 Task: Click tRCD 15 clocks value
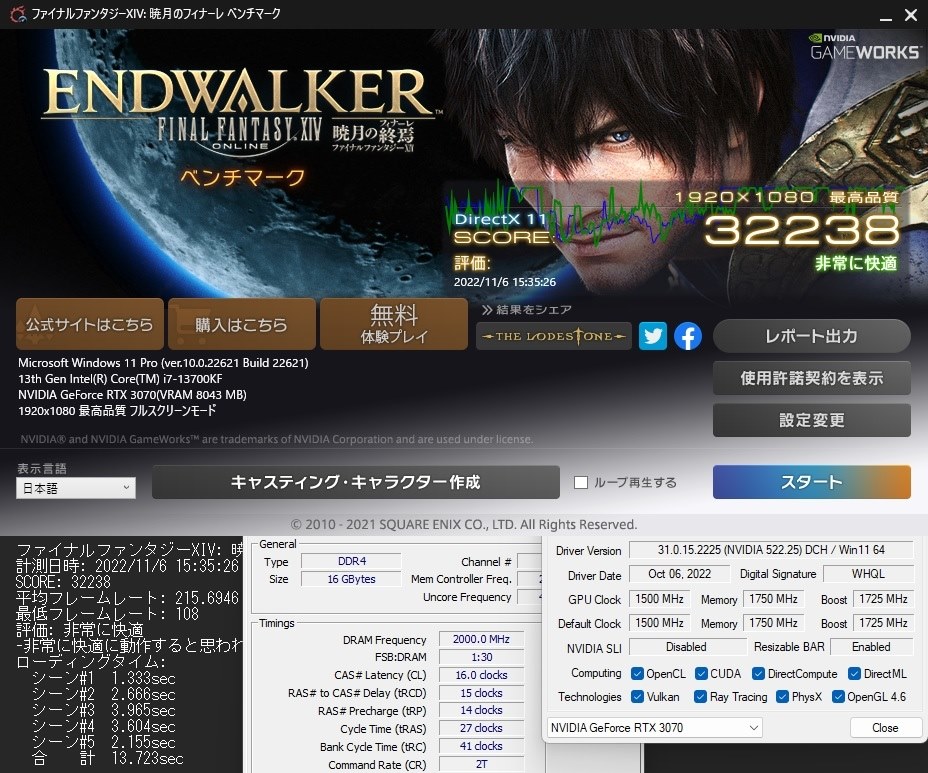(x=481, y=693)
